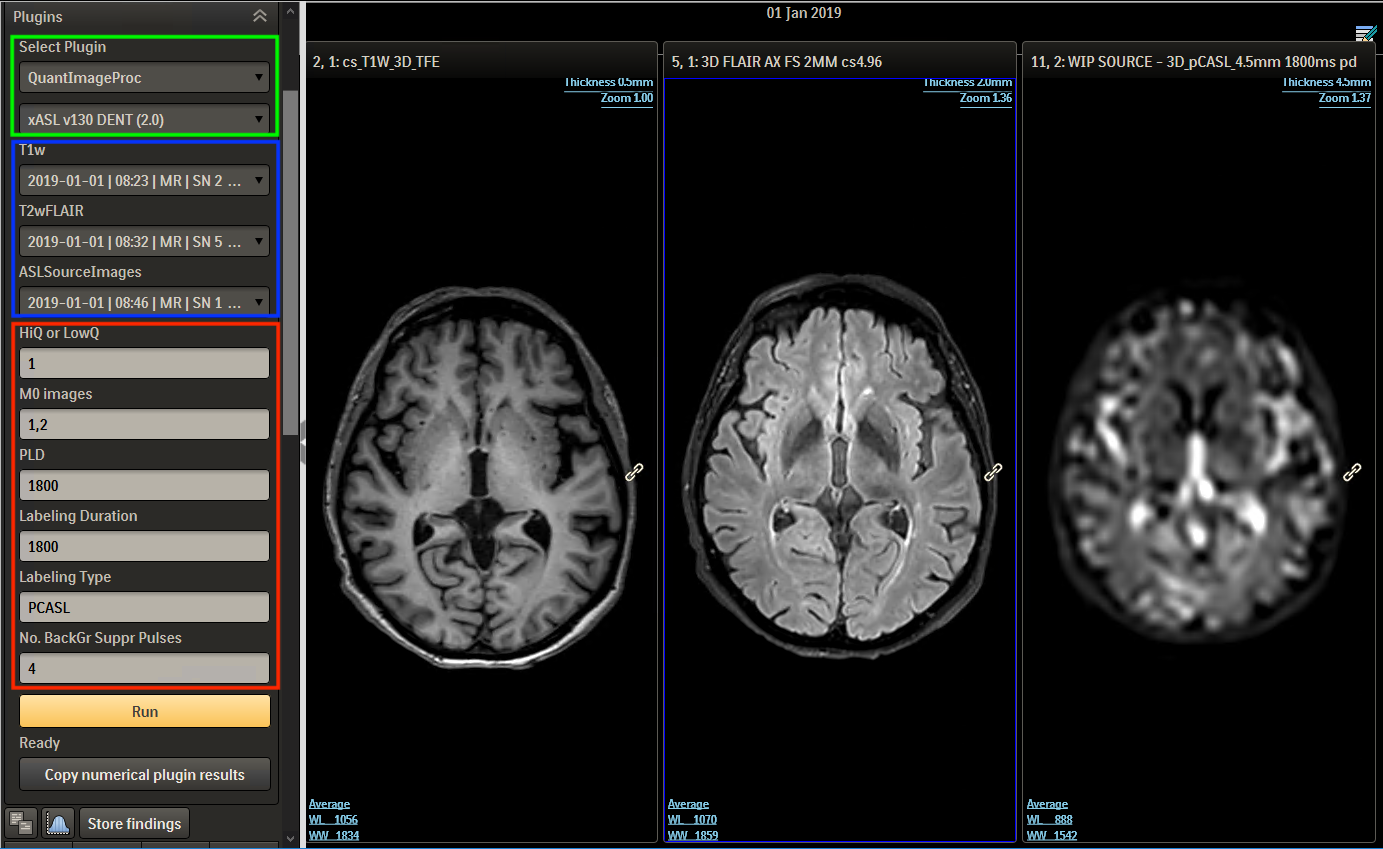
Task: Open the ASLSourceImages series dropdown
Action: coord(144,302)
